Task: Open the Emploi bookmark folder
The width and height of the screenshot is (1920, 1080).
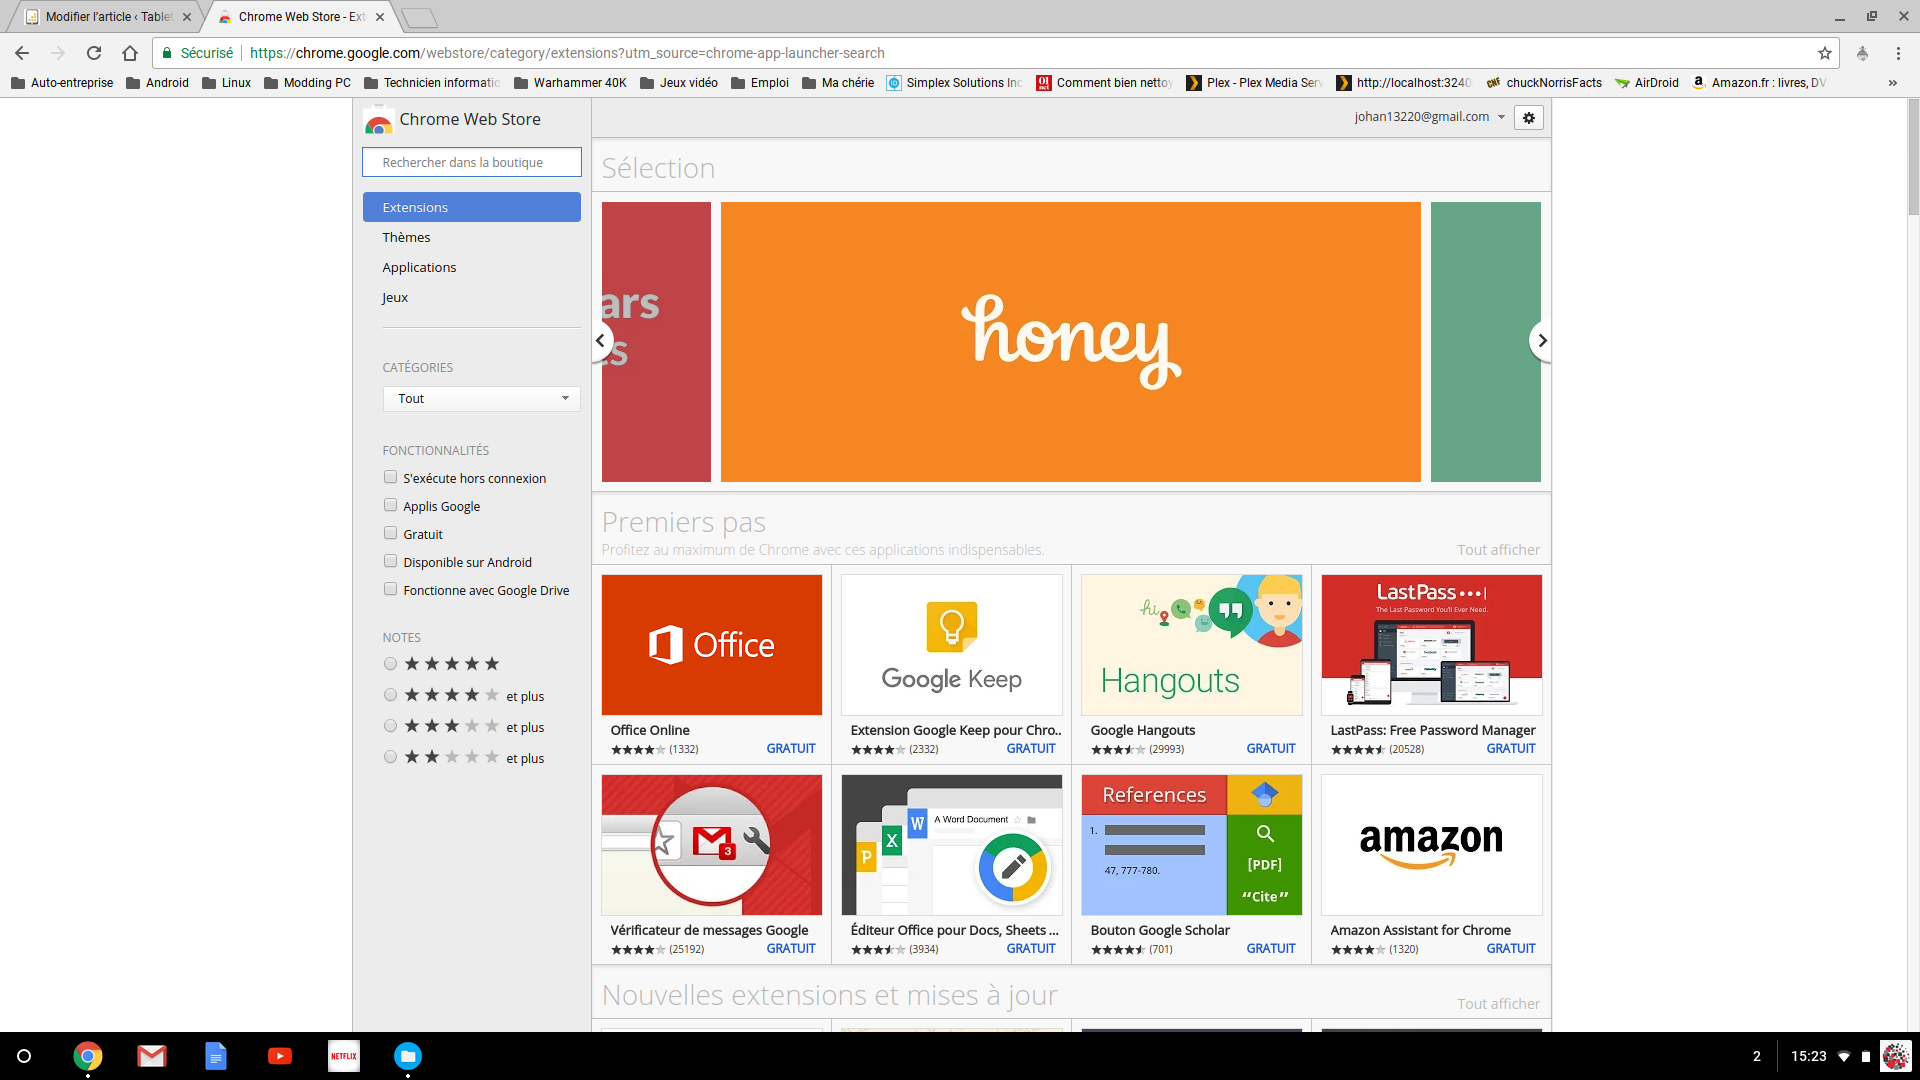Action: point(760,83)
